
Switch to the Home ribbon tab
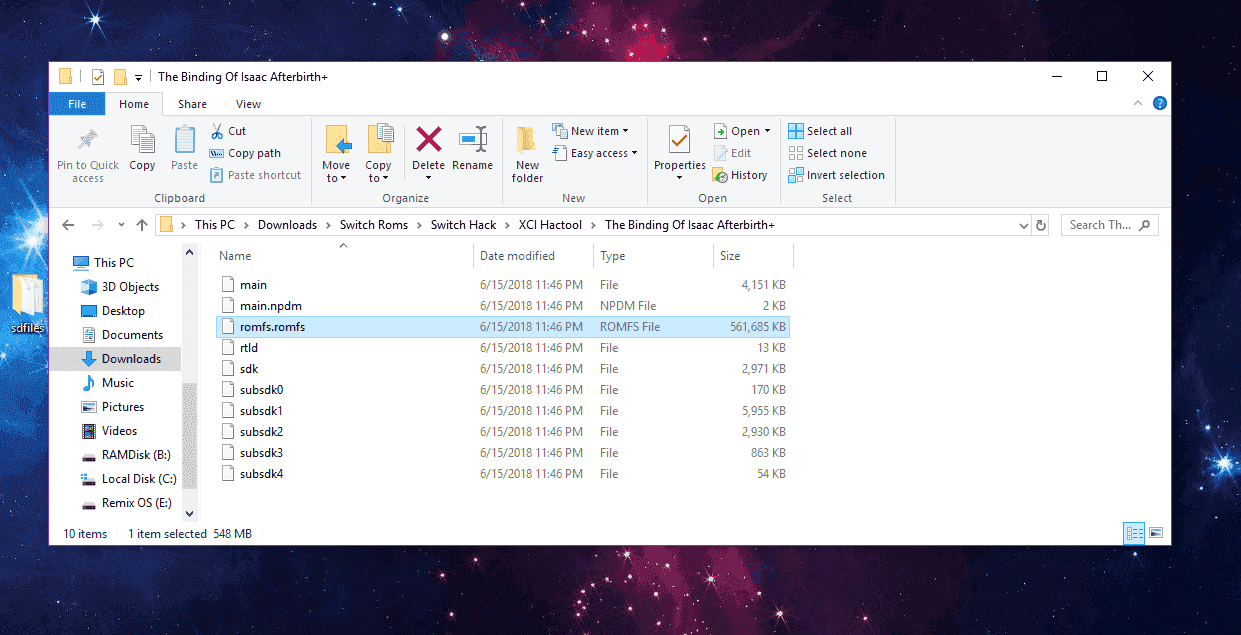[134, 104]
